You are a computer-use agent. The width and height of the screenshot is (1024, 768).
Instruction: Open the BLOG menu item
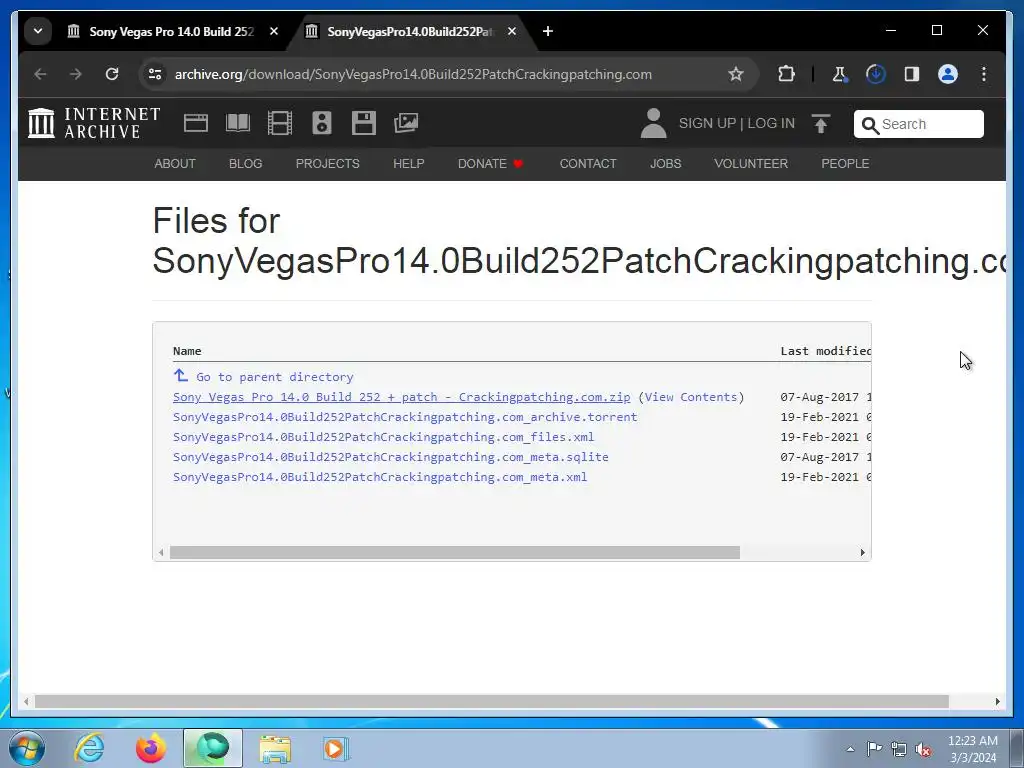pyautogui.click(x=246, y=164)
